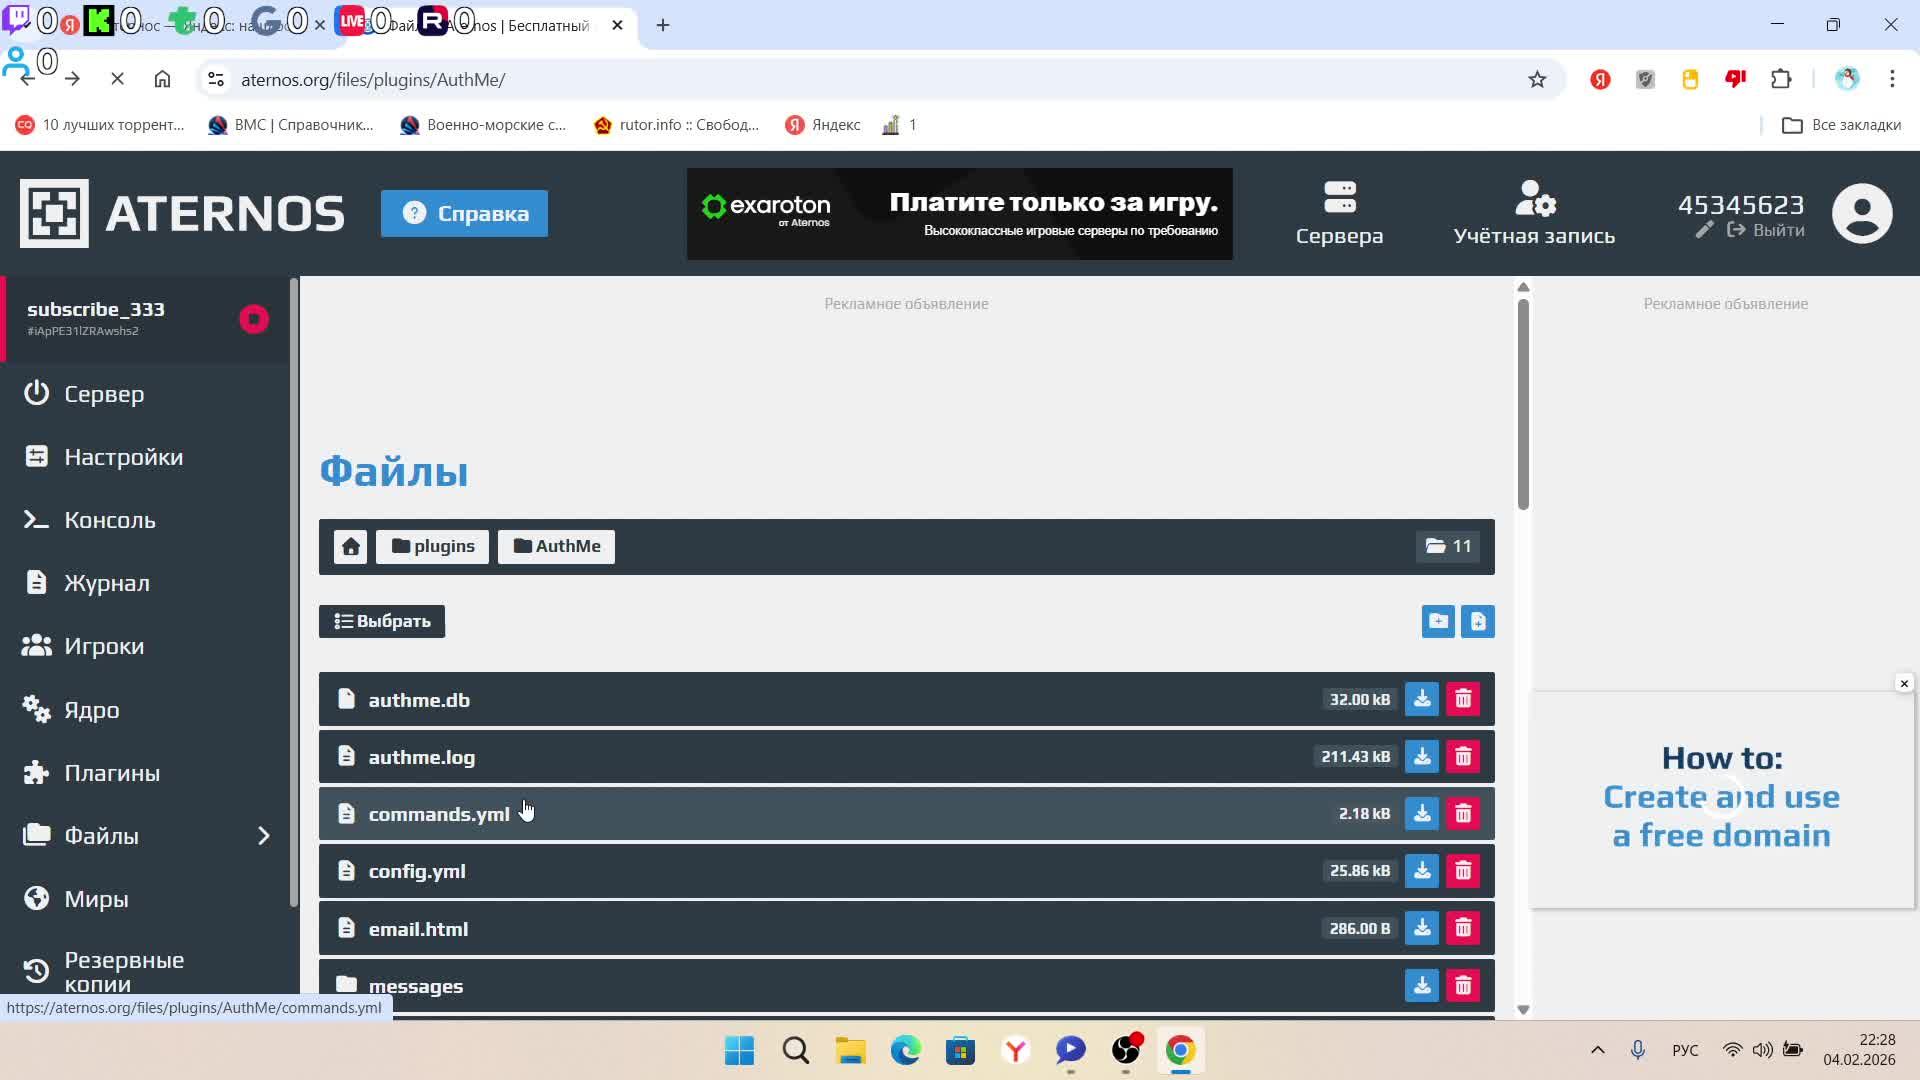The image size is (1920, 1080).
Task: Download the messages folder
Action: click(1421, 986)
